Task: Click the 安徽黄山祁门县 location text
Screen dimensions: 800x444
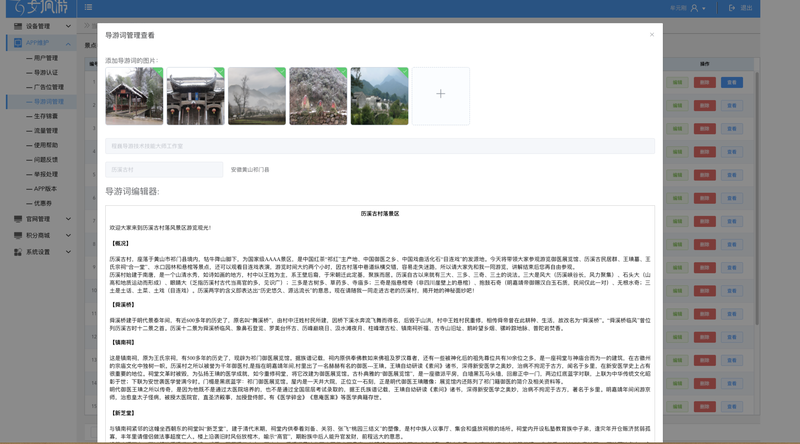Action: (x=250, y=169)
